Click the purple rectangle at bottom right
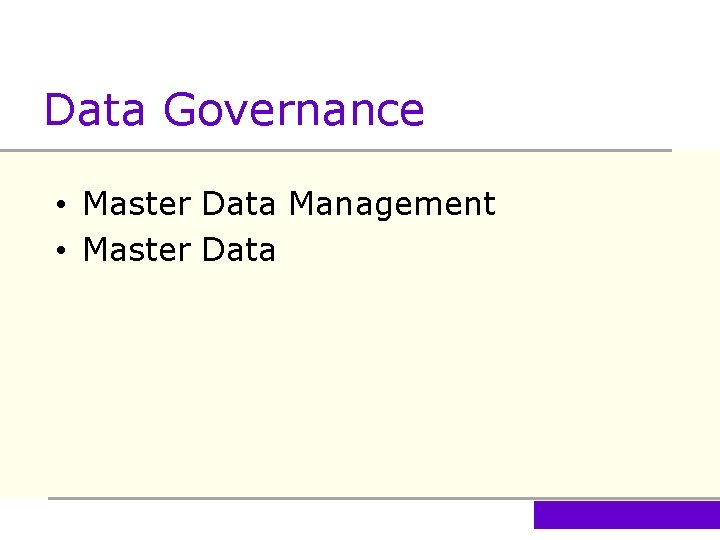720x540 pixels. (626, 514)
